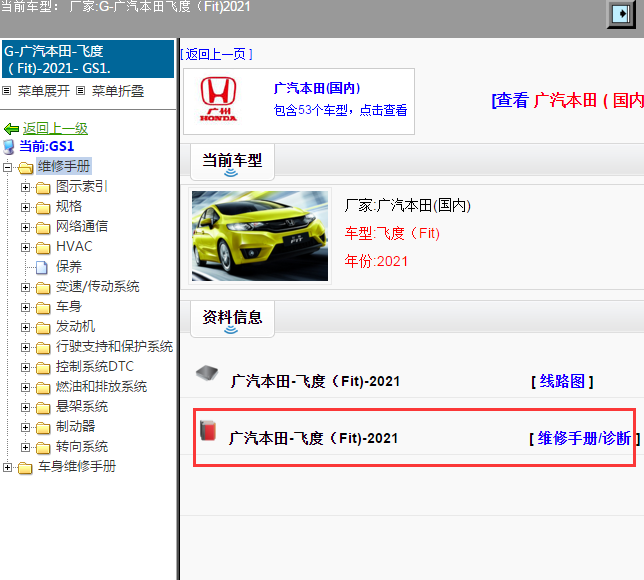Expand the HVAC node

(x=25, y=247)
